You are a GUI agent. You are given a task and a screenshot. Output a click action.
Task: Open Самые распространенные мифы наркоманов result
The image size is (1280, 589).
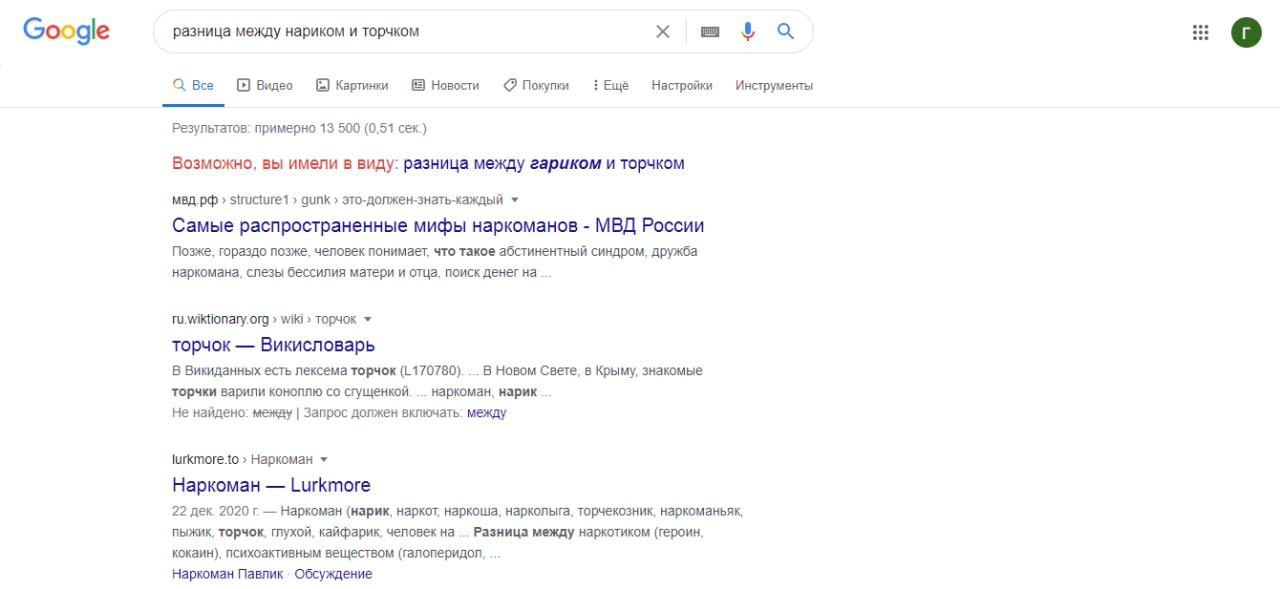click(438, 225)
